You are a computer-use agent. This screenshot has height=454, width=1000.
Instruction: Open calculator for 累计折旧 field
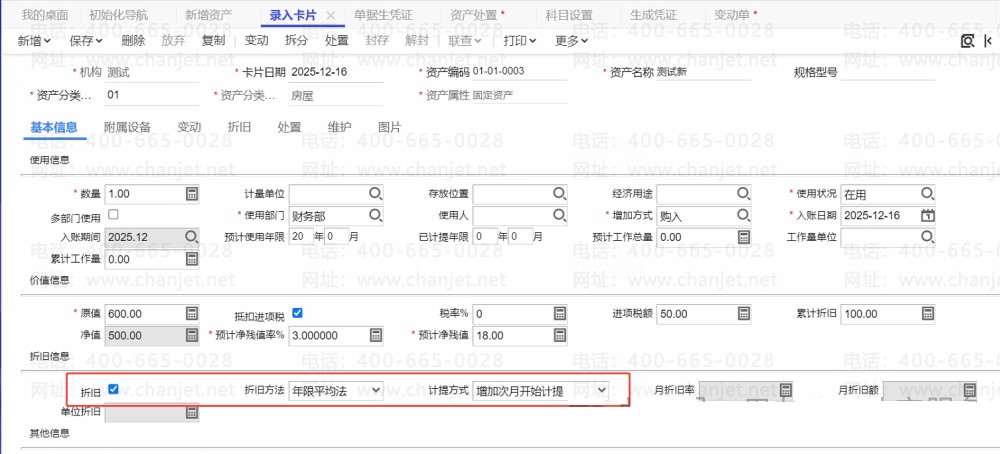(x=928, y=313)
